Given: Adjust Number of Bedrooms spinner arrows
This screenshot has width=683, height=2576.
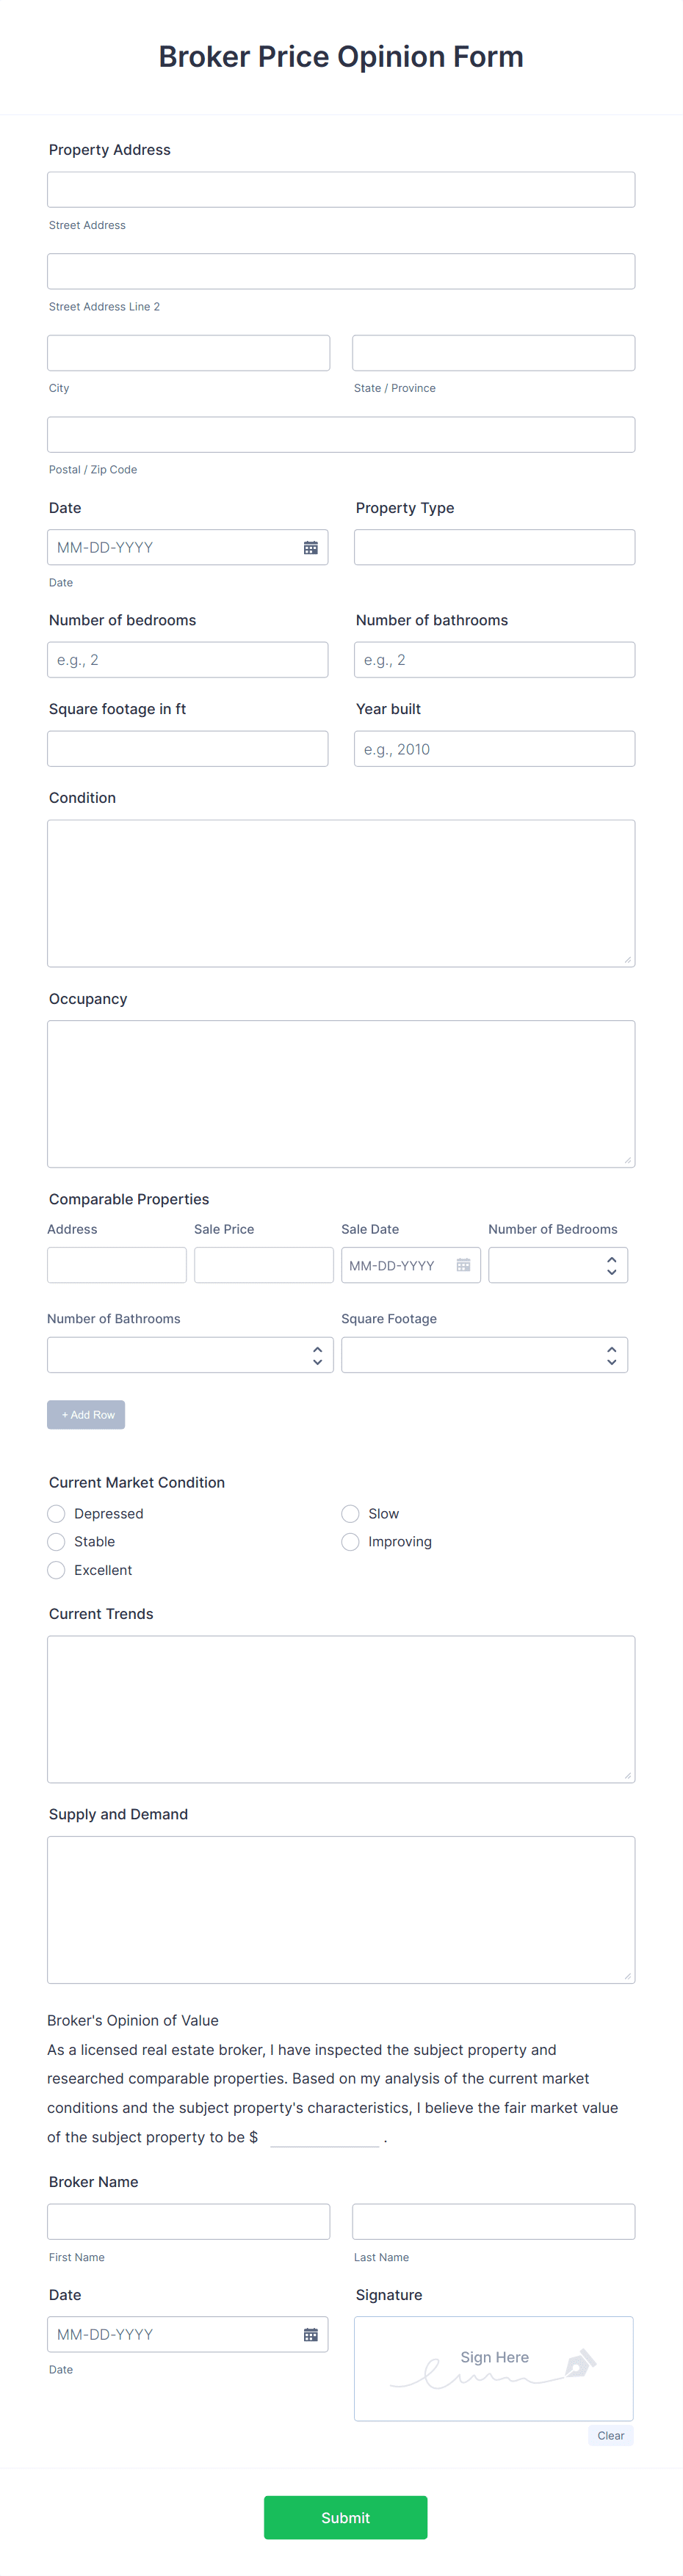Looking at the screenshot, I should click(x=611, y=1265).
